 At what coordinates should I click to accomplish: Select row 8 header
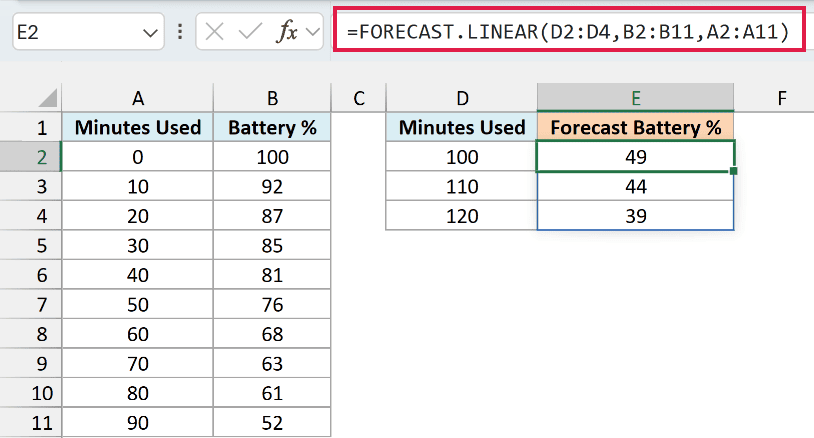(x=31, y=334)
